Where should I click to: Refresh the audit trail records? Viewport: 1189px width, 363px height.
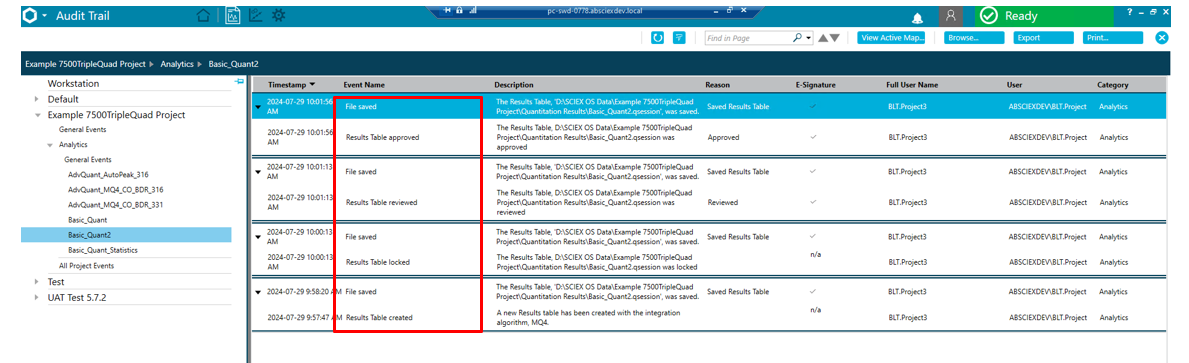tap(658, 37)
